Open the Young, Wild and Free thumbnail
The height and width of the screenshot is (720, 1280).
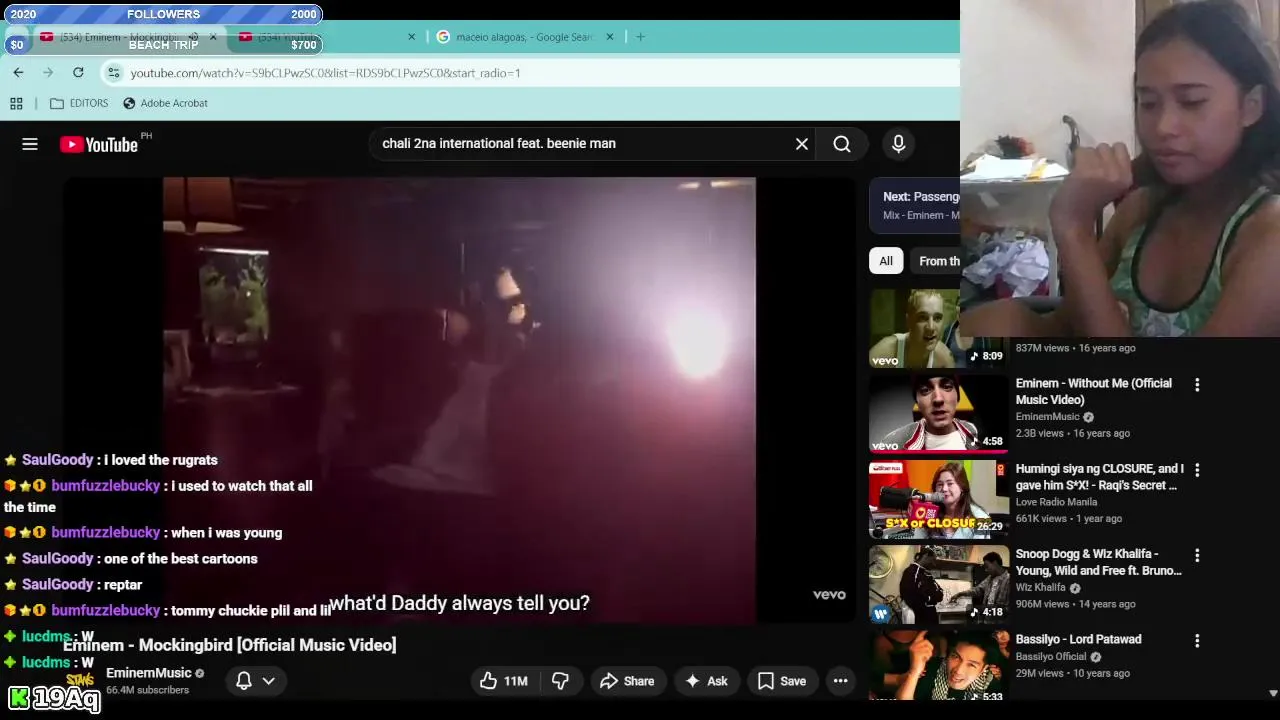[x=938, y=584]
